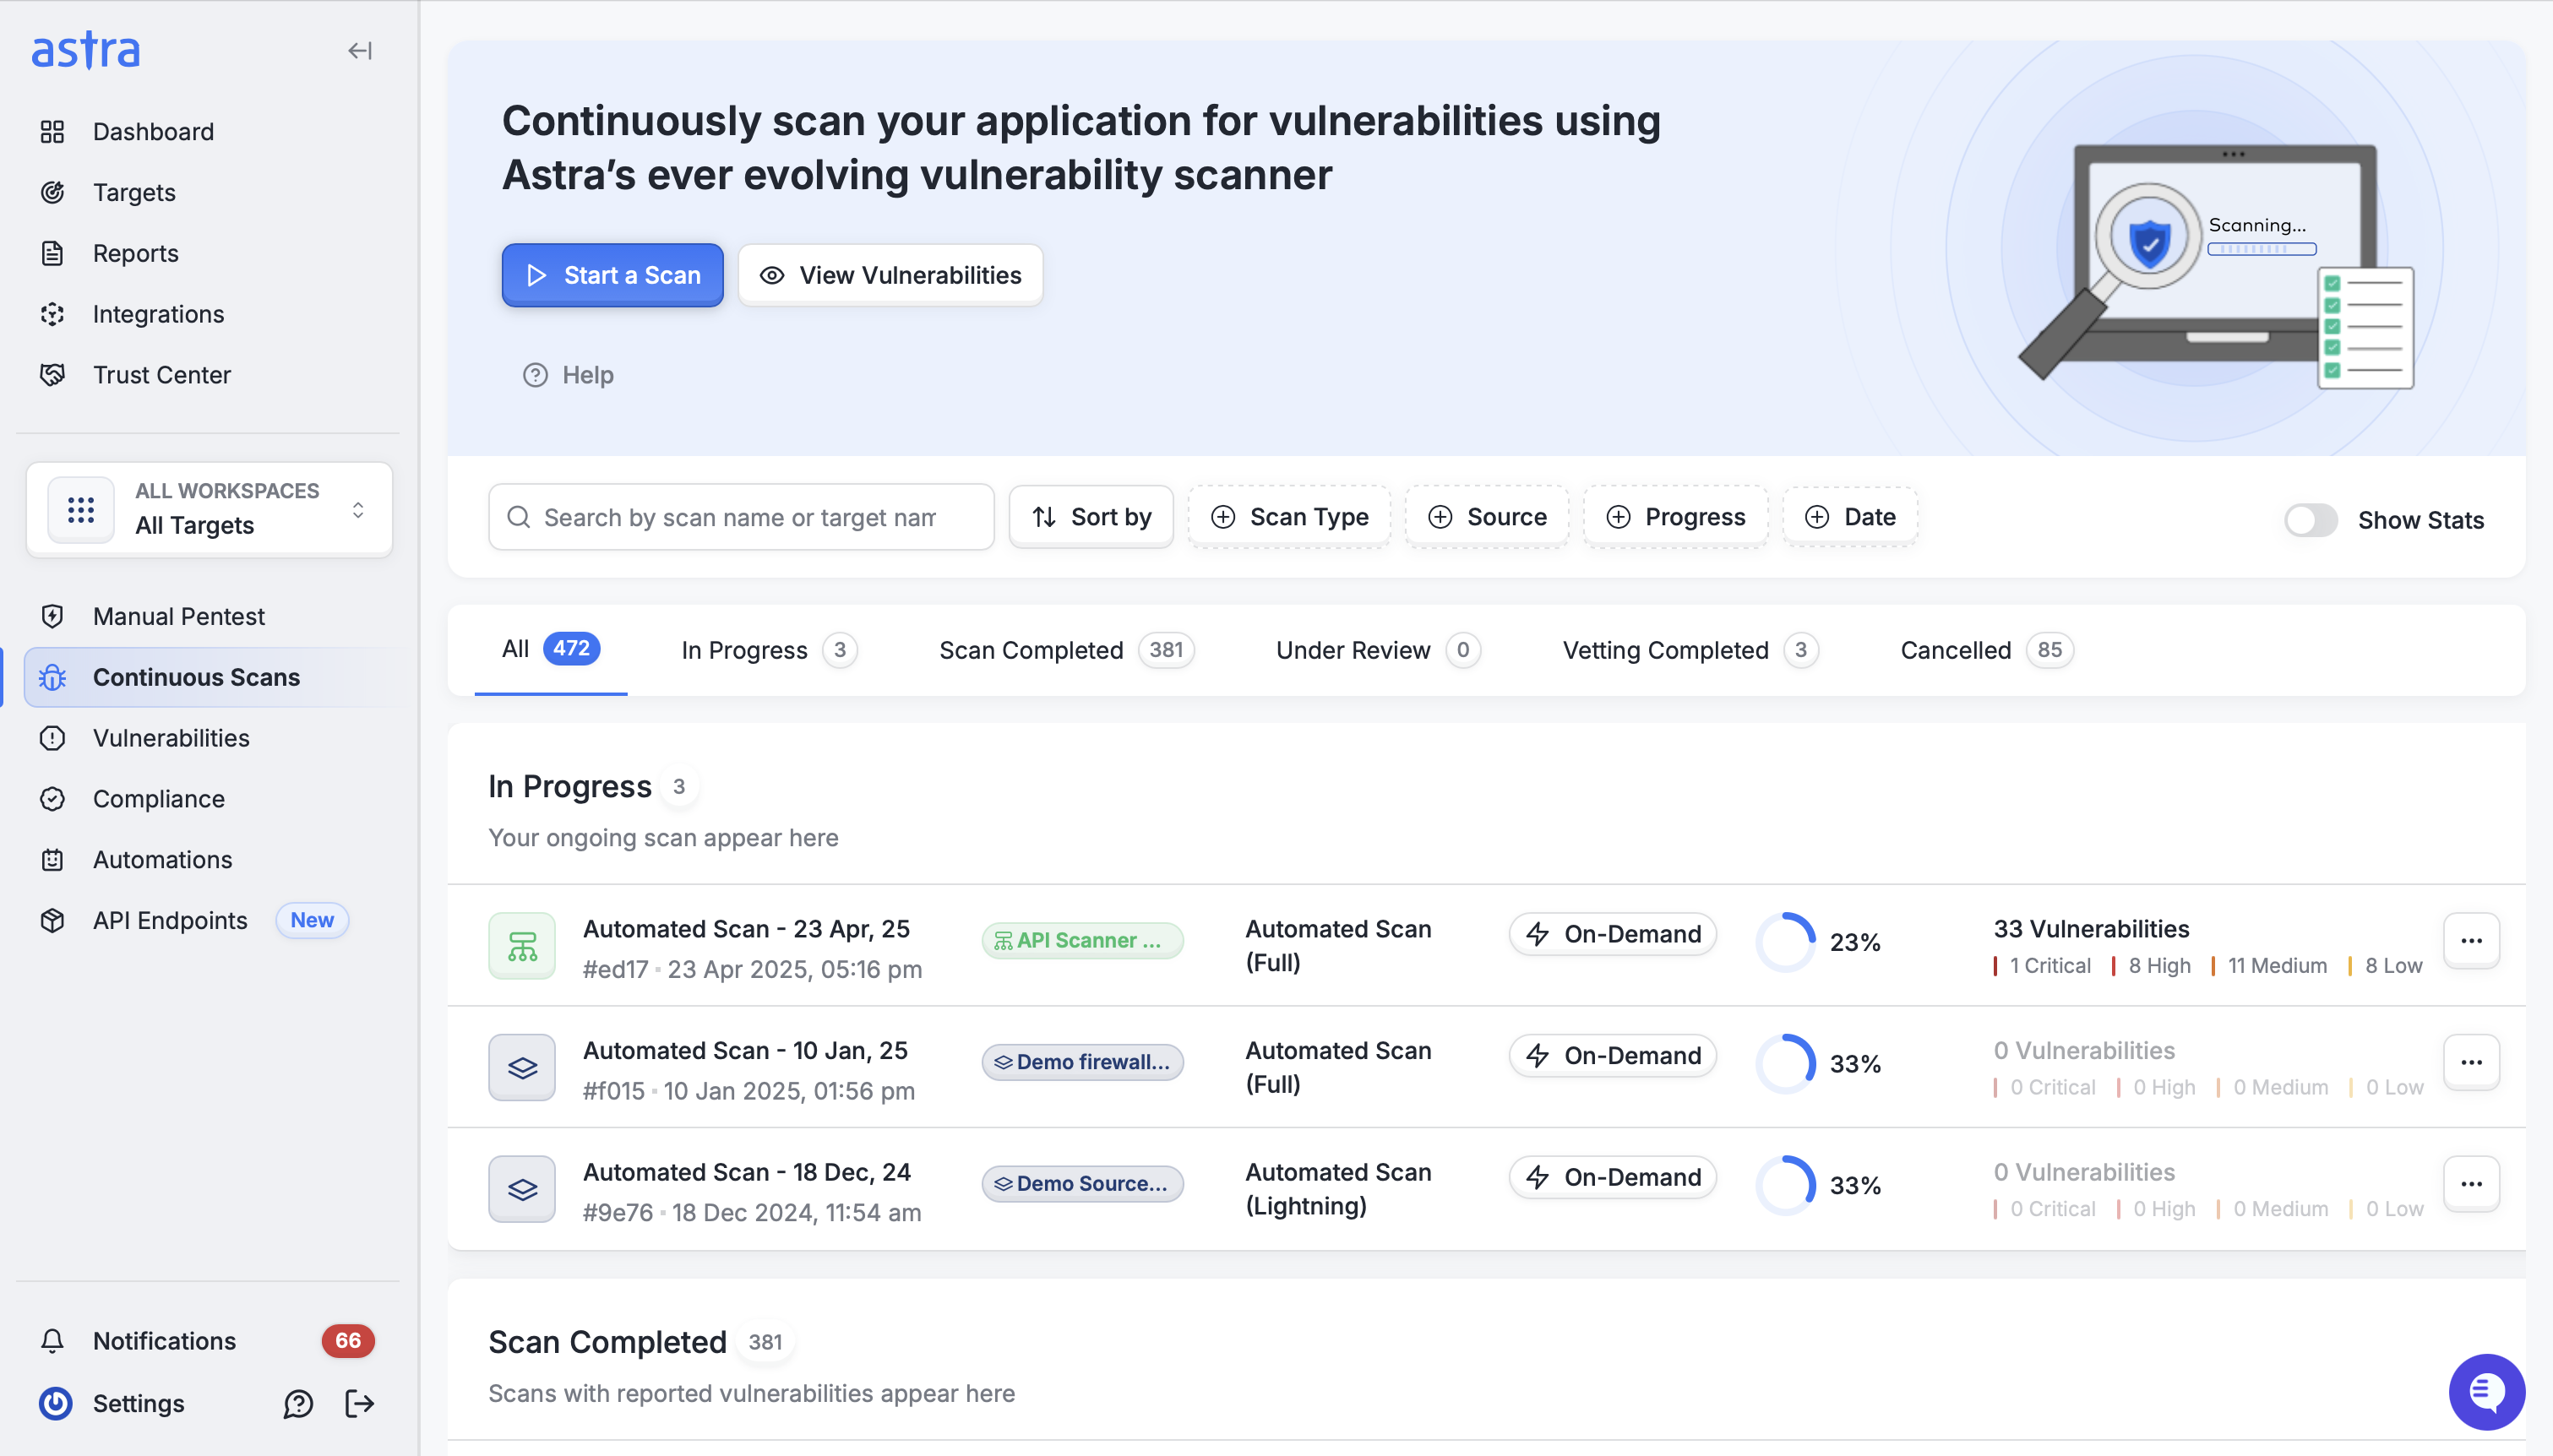This screenshot has height=1456, width=2553.
Task: Click the scan name search field
Action: click(x=741, y=517)
